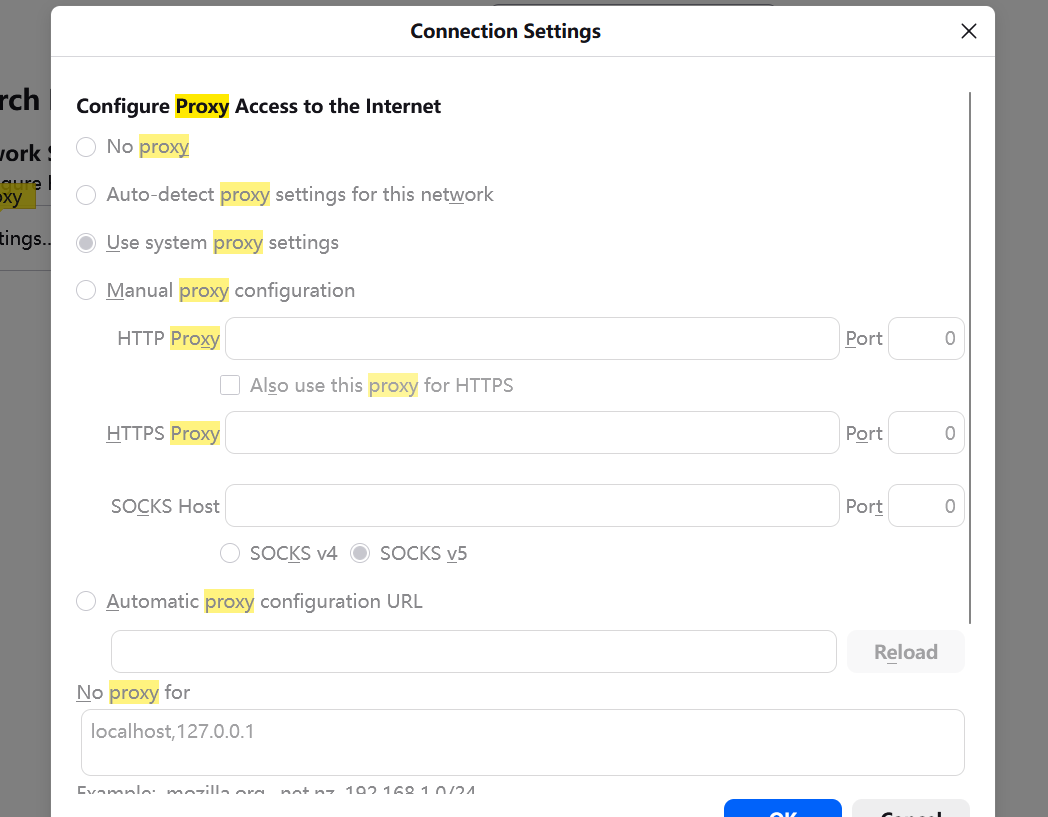1048x817 pixels.
Task: Select SOCKS v5 option
Action: coord(360,553)
